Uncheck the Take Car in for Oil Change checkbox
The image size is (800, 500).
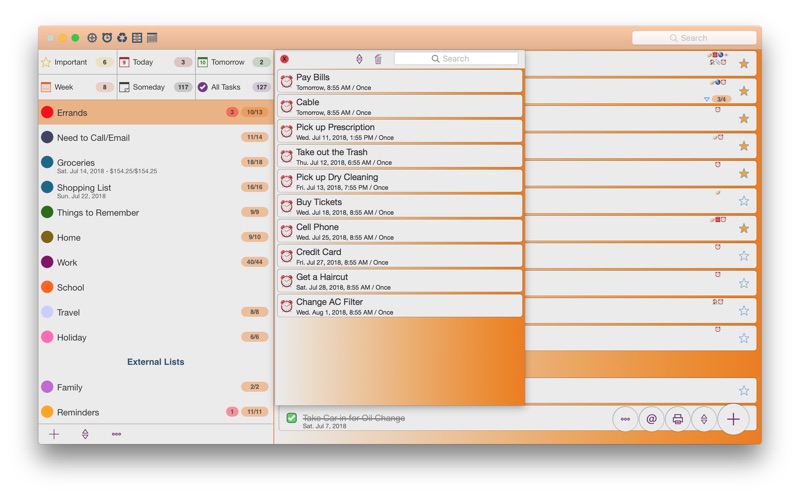291,418
